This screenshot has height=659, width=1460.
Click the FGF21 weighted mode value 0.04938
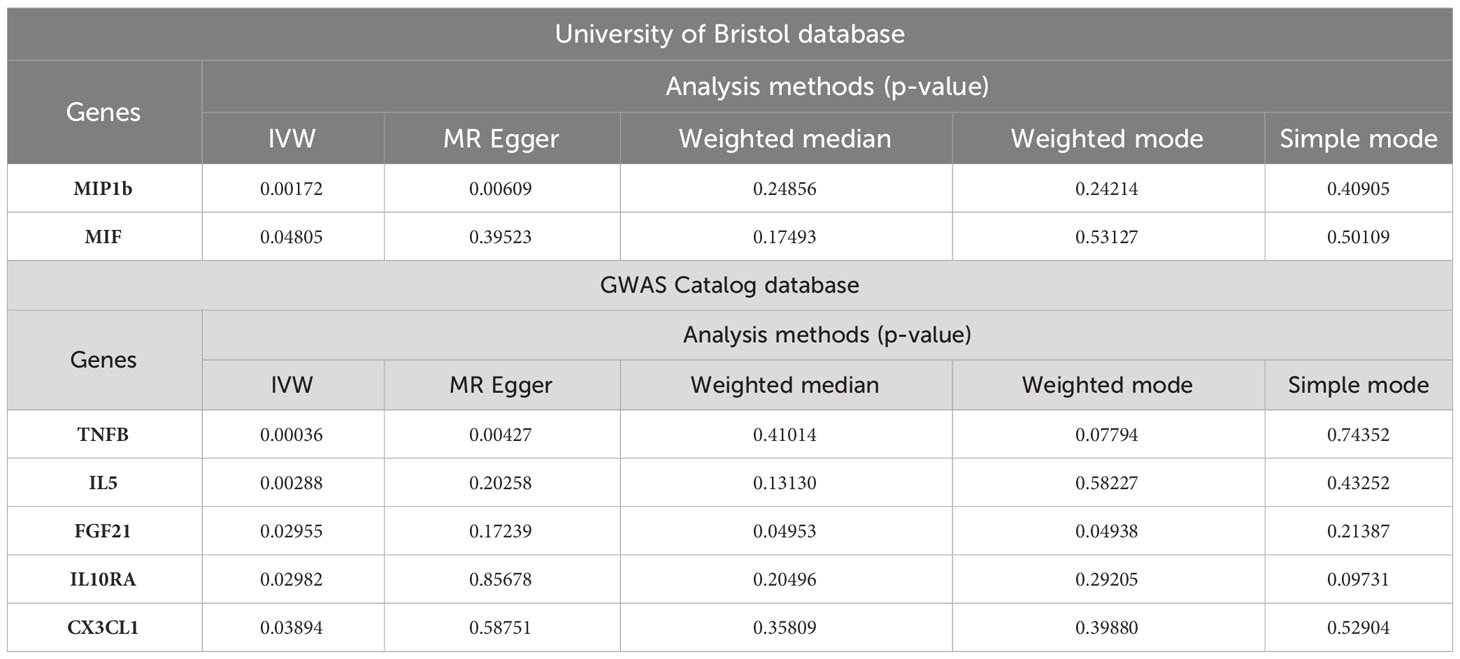(1107, 531)
